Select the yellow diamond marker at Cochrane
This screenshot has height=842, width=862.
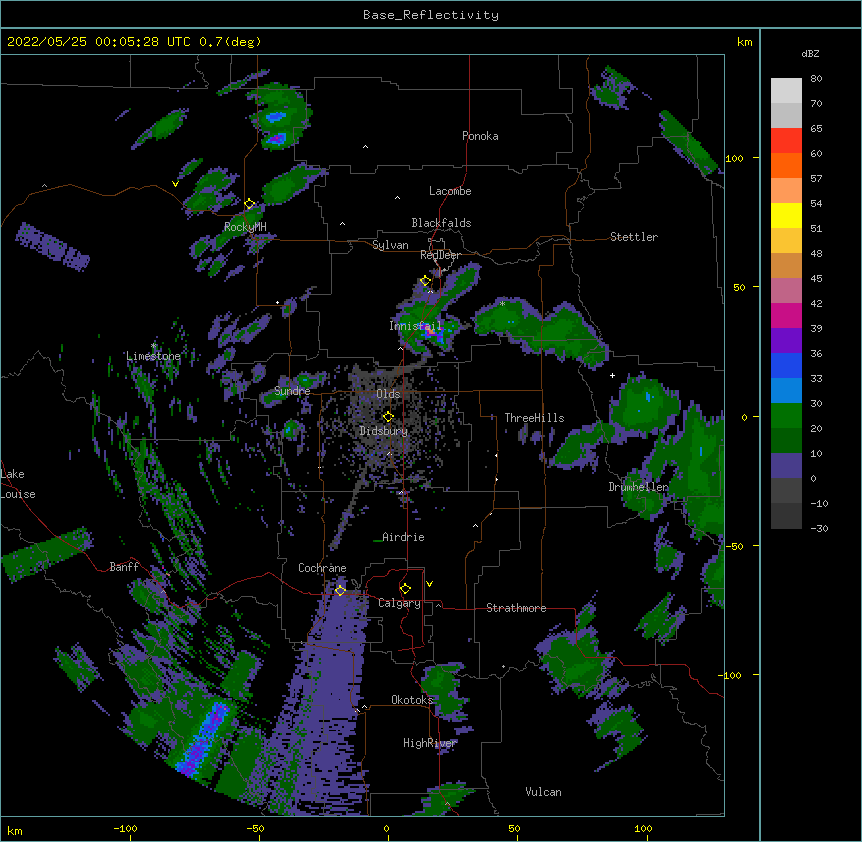340,590
